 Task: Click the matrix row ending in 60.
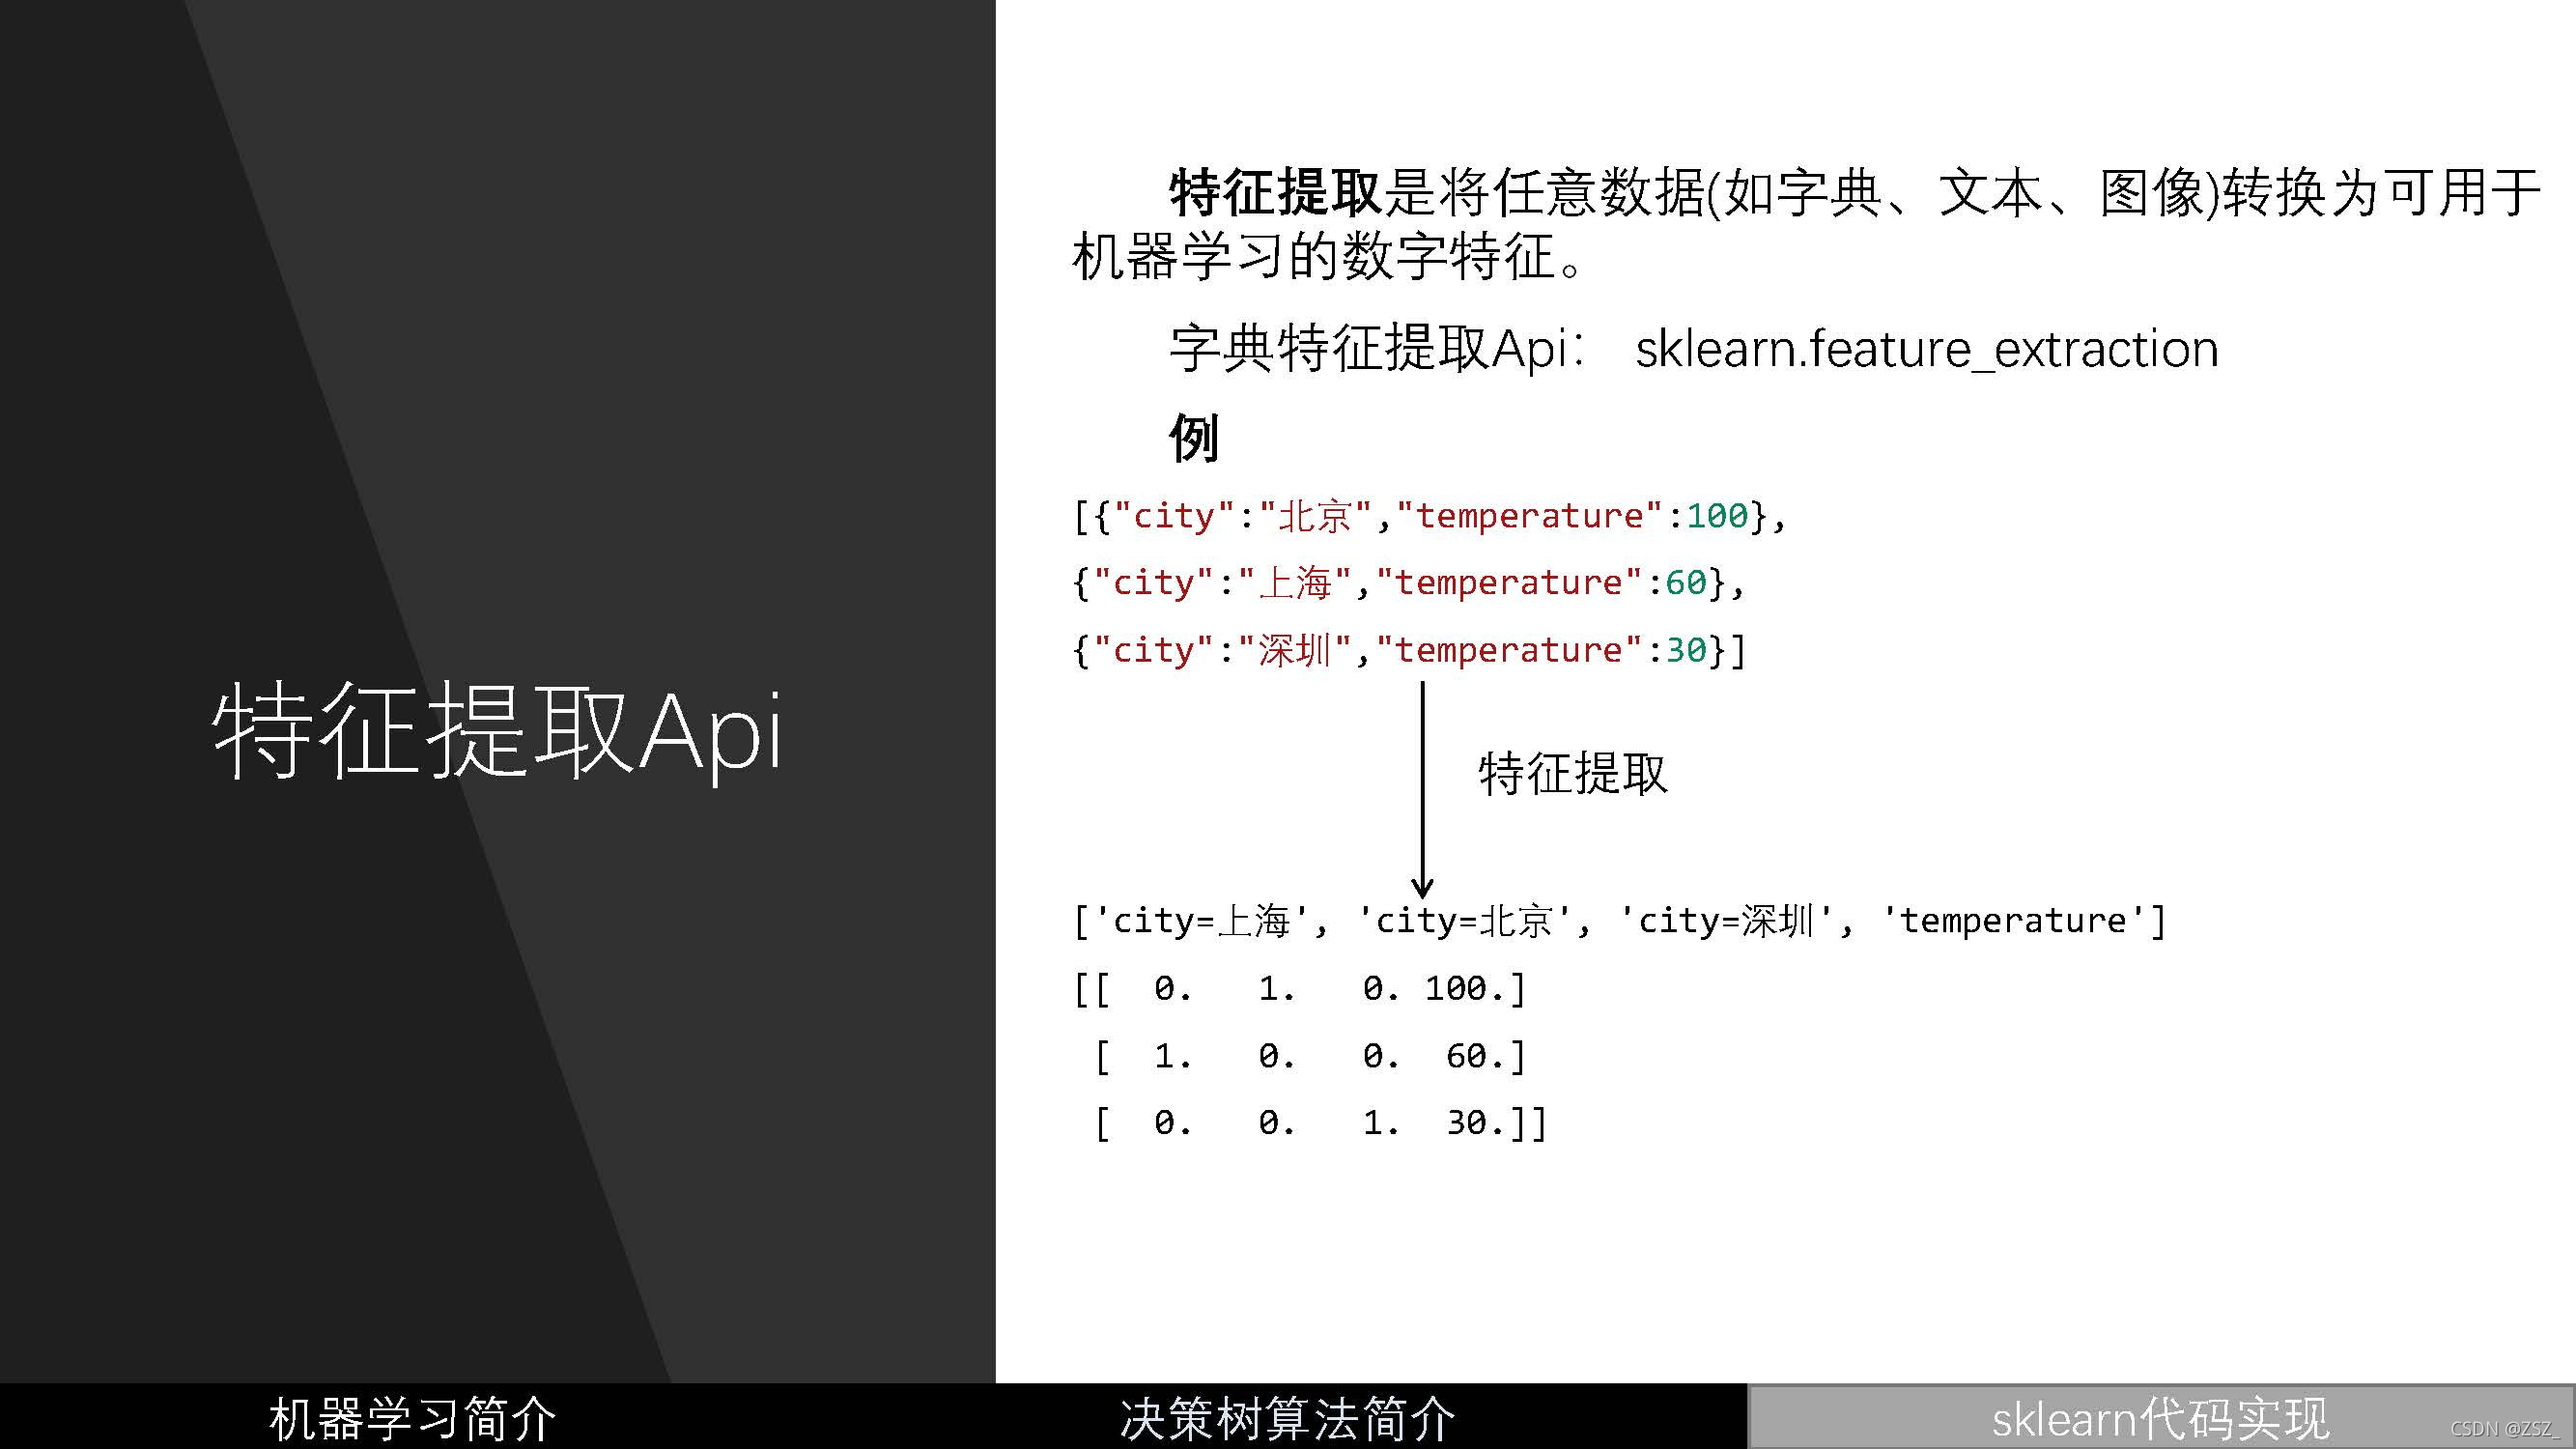(x=1310, y=1056)
